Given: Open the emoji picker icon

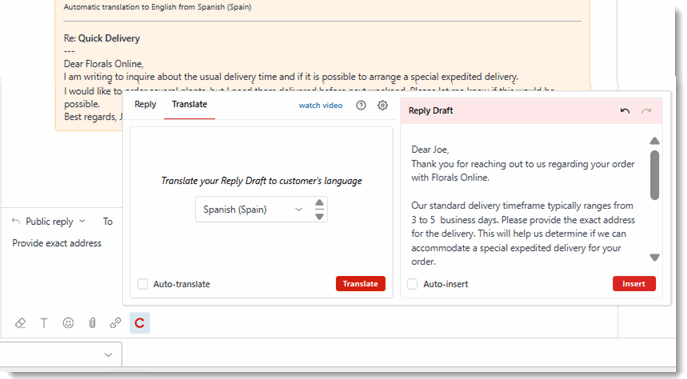Looking at the screenshot, I should (x=68, y=323).
